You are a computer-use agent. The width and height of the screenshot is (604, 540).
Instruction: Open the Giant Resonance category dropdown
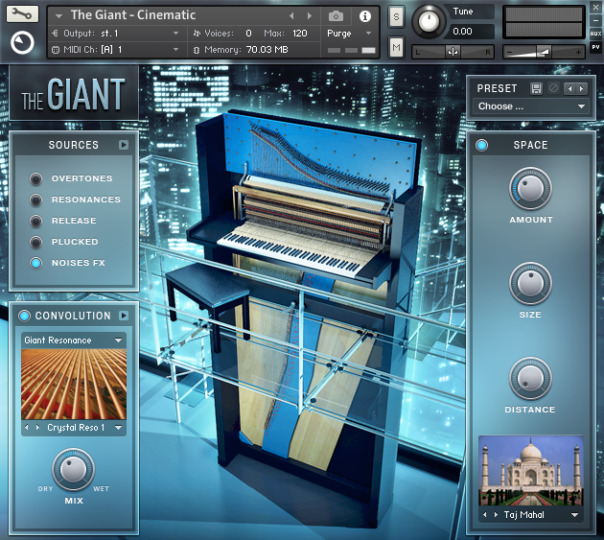pos(73,340)
